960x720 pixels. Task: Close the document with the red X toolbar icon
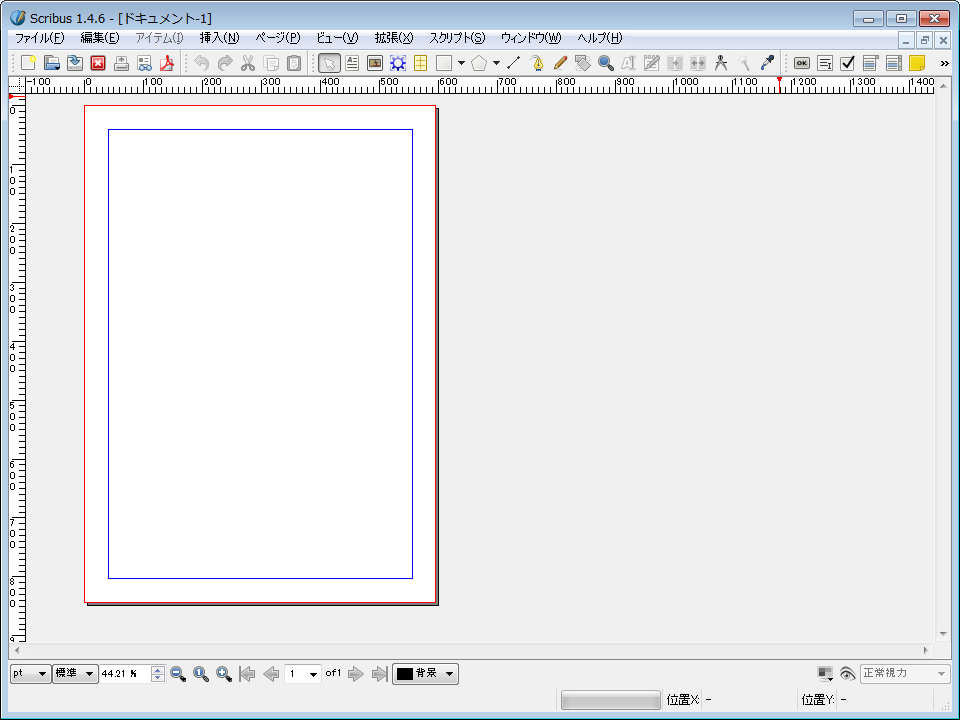[98, 63]
